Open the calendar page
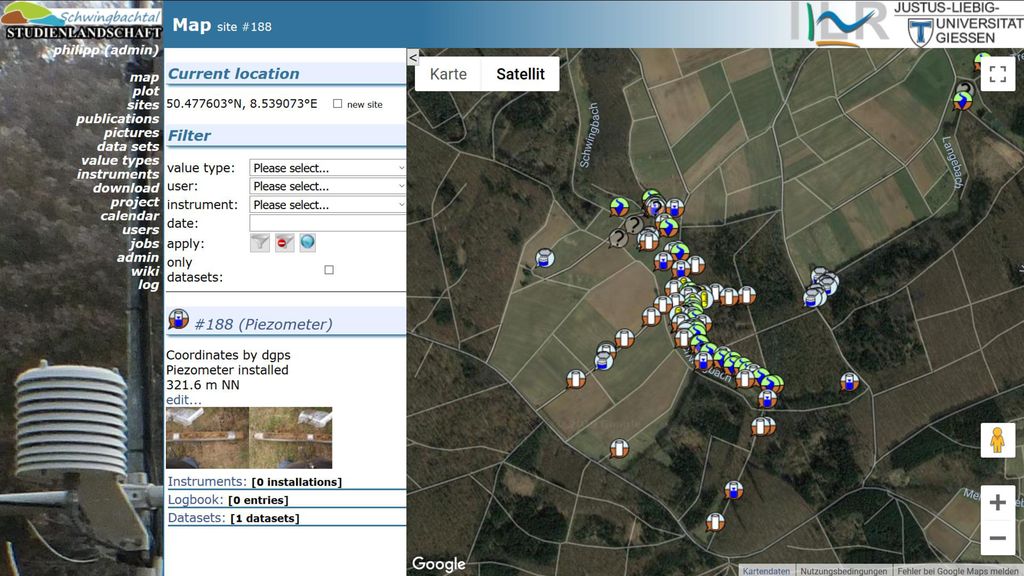 (130, 216)
